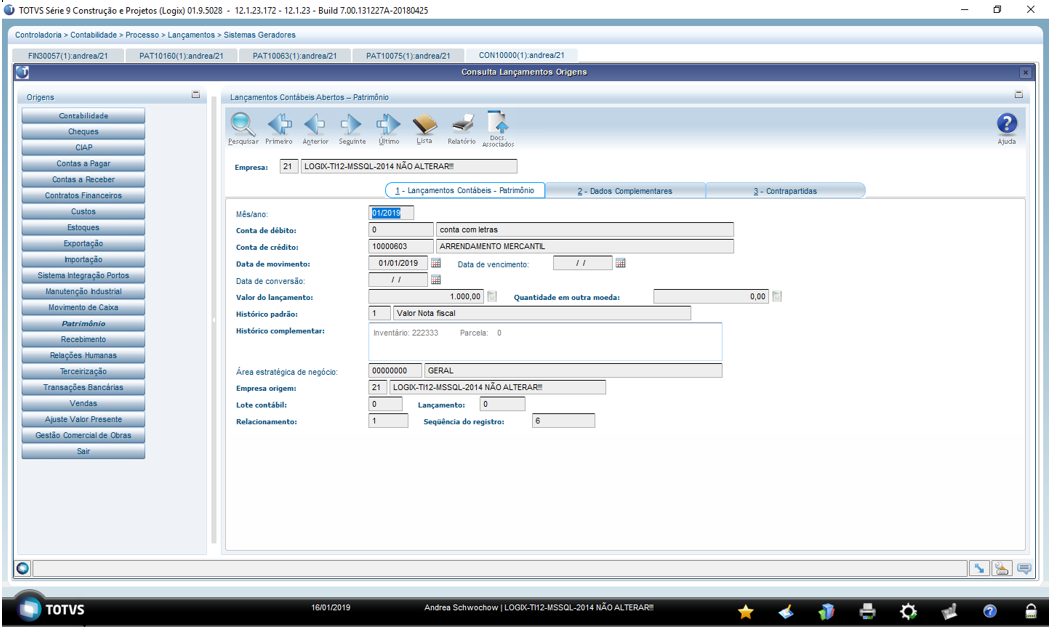Open calculator beside Valor do lançamento
The width and height of the screenshot is (1054, 630).
pos(491,296)
